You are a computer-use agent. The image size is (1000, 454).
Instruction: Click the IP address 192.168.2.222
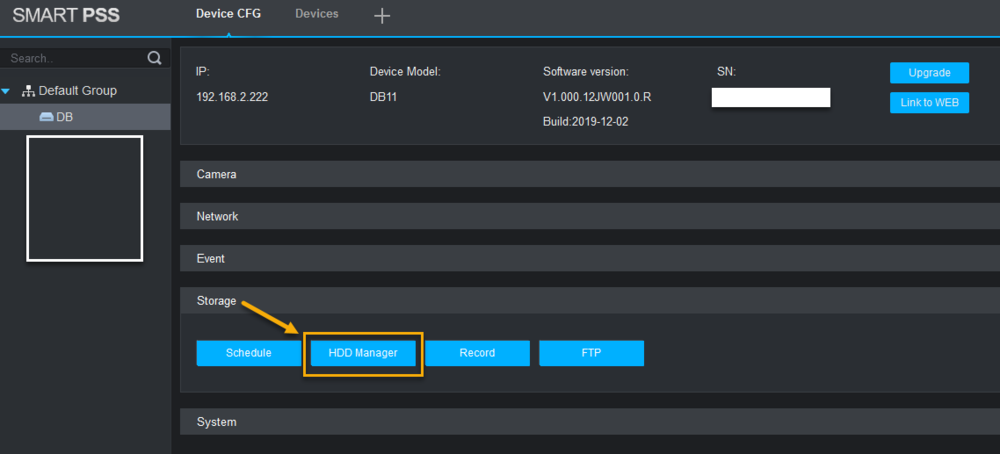click(x=232, y=98)
